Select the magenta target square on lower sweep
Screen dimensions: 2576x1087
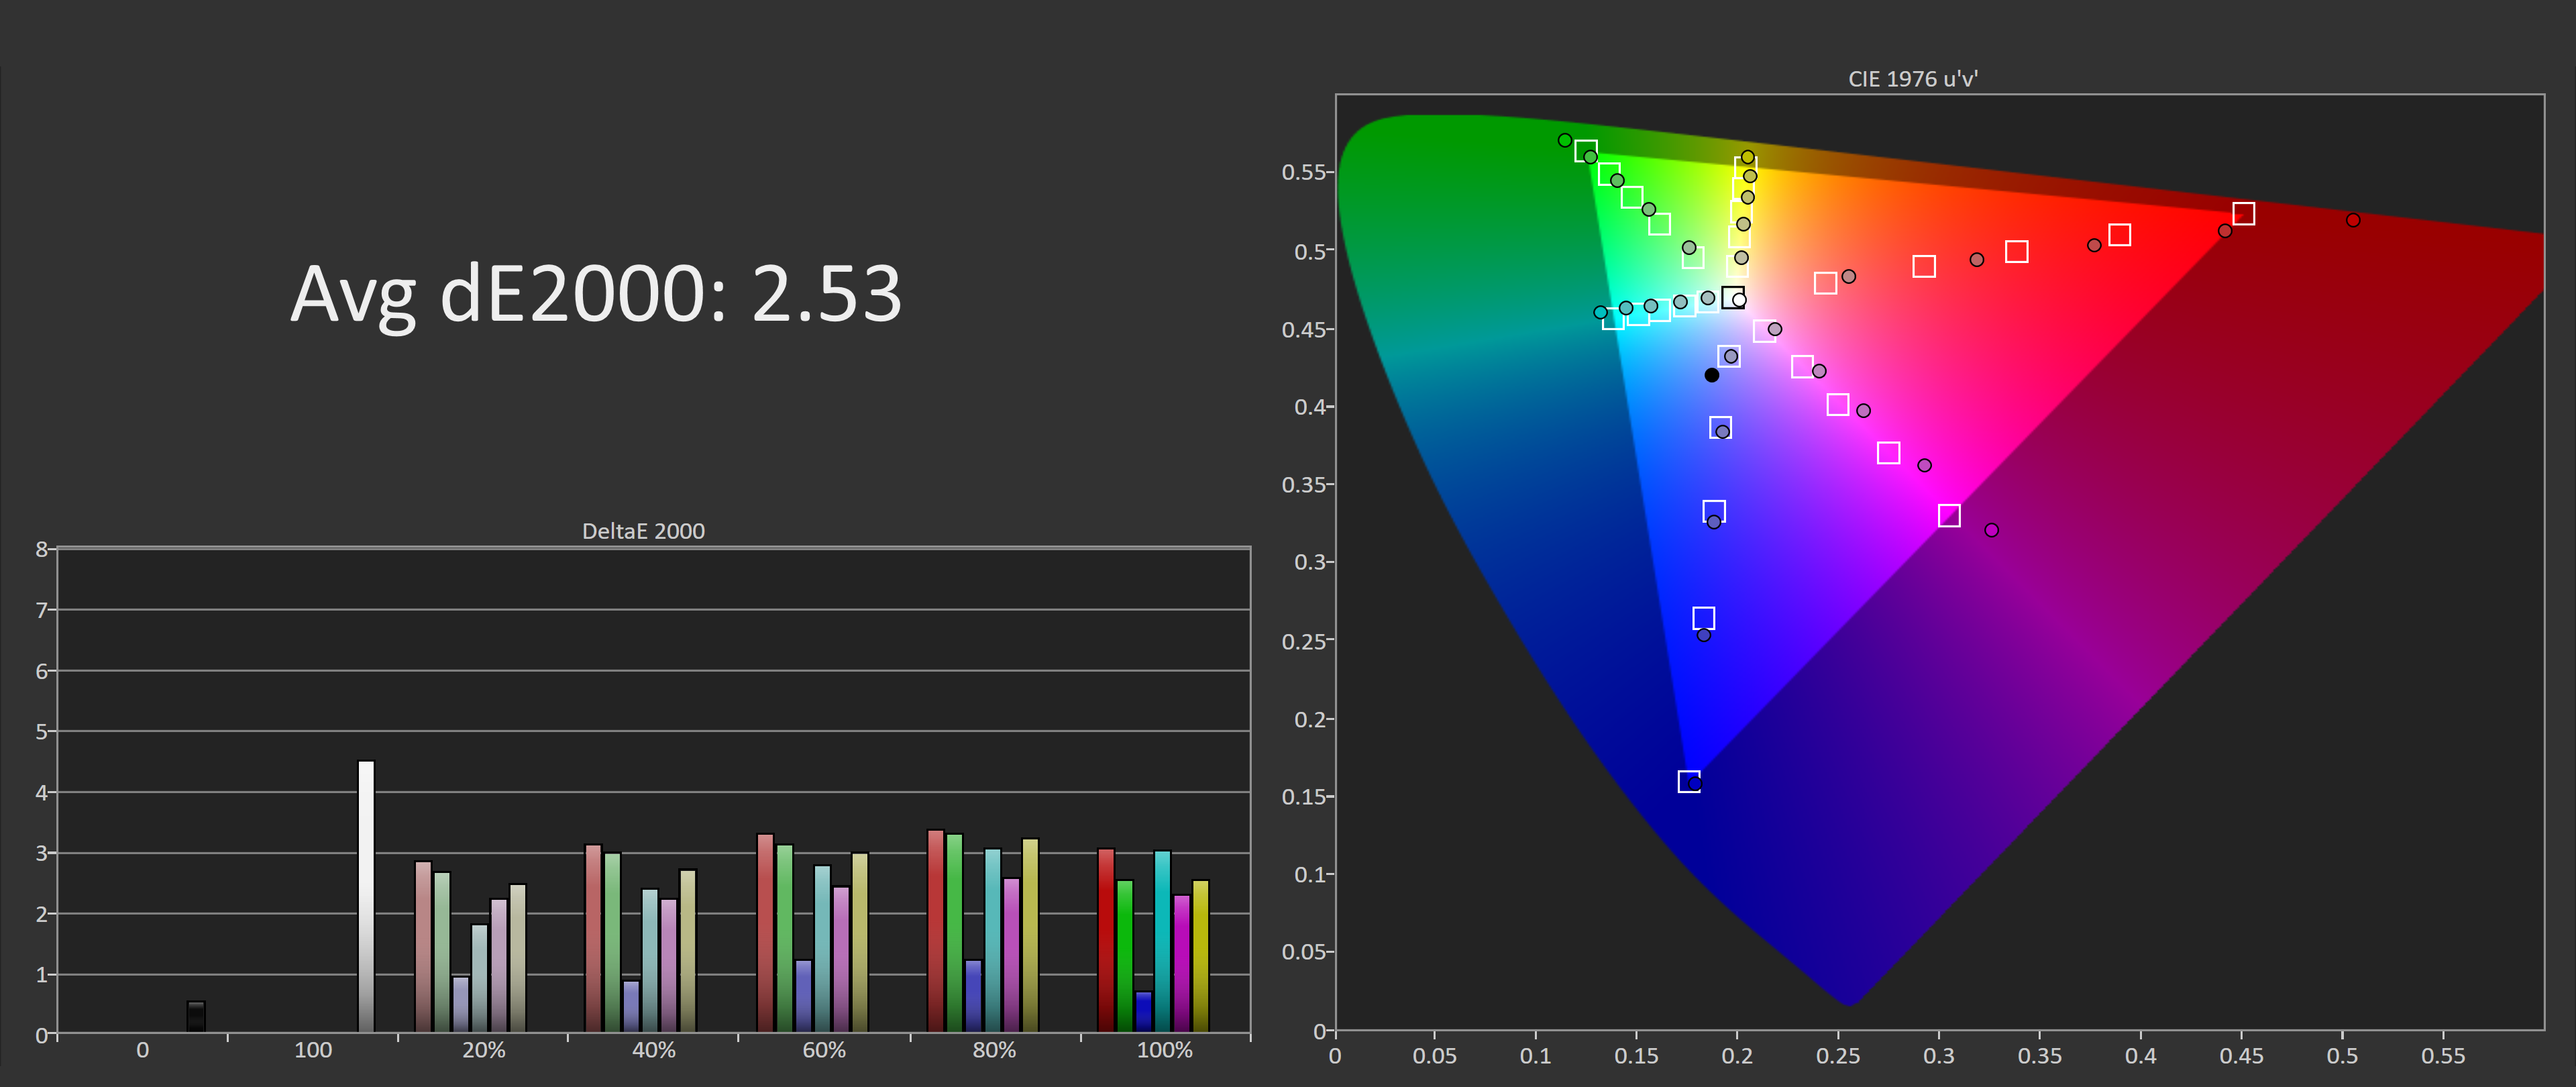tap(1951, 516)
